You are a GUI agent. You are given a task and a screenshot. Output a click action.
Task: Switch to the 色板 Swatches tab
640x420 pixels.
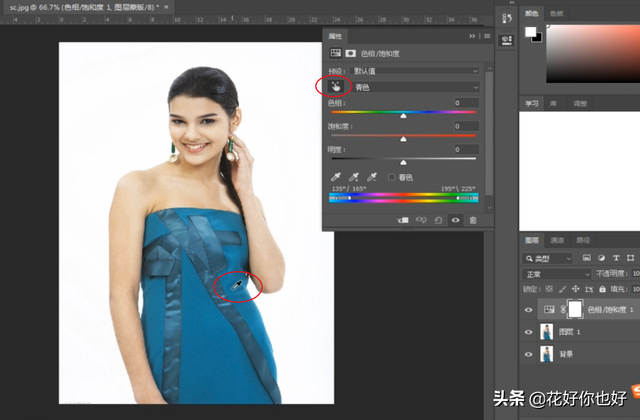556,13
